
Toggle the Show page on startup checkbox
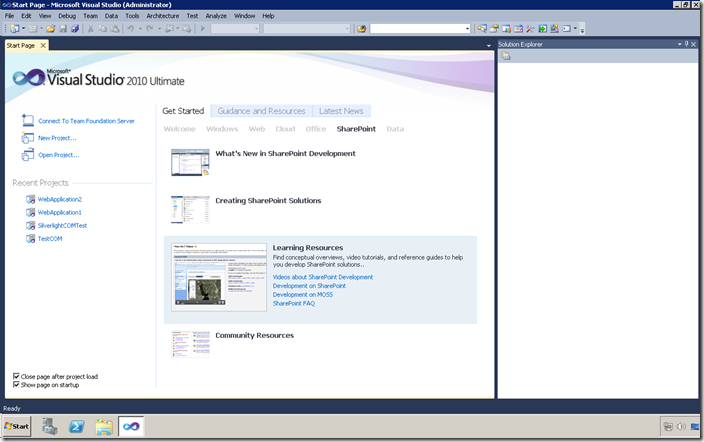[x=17, y=385]
